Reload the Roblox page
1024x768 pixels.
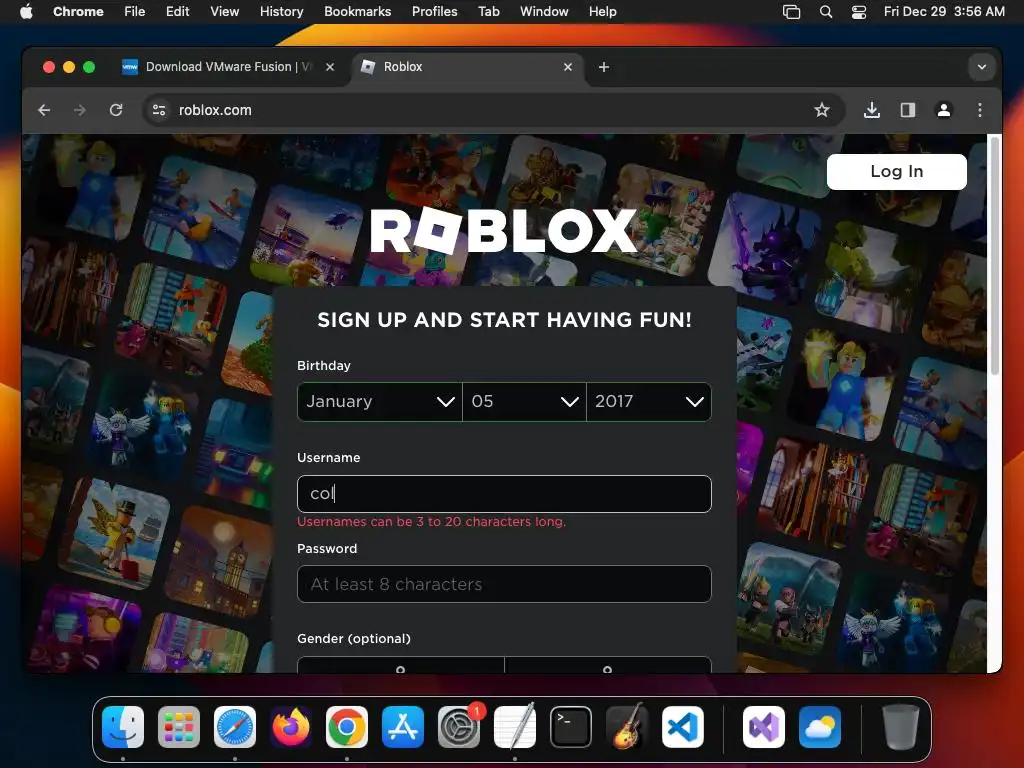116,110
